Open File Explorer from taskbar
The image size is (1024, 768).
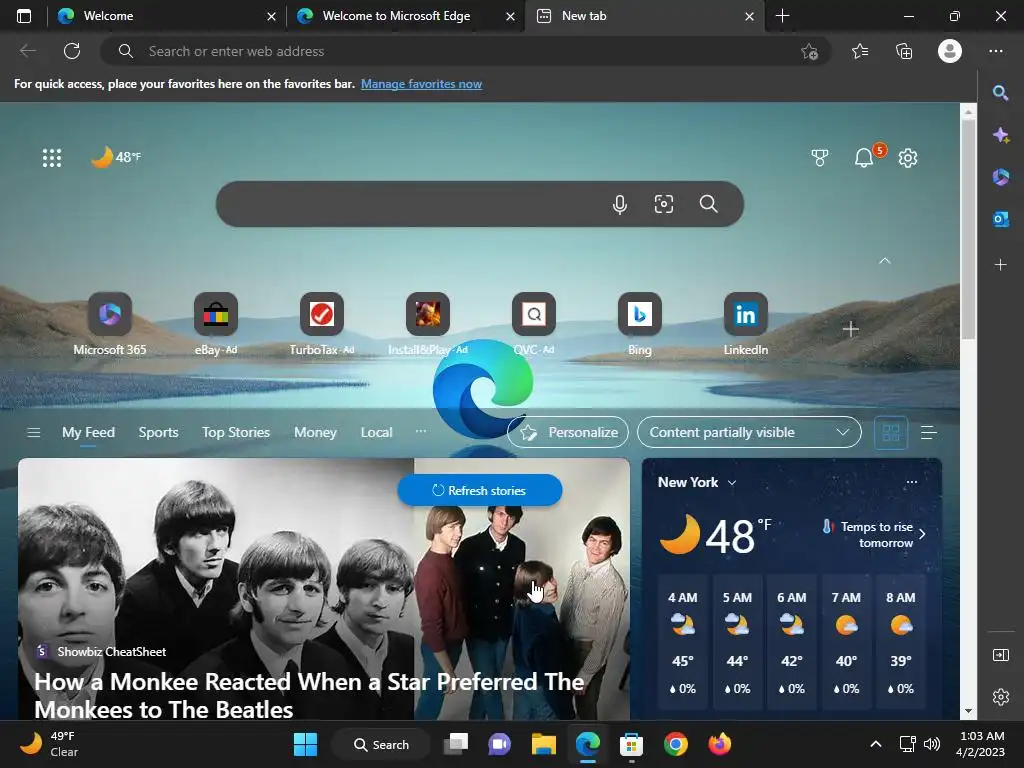(543, 744)
